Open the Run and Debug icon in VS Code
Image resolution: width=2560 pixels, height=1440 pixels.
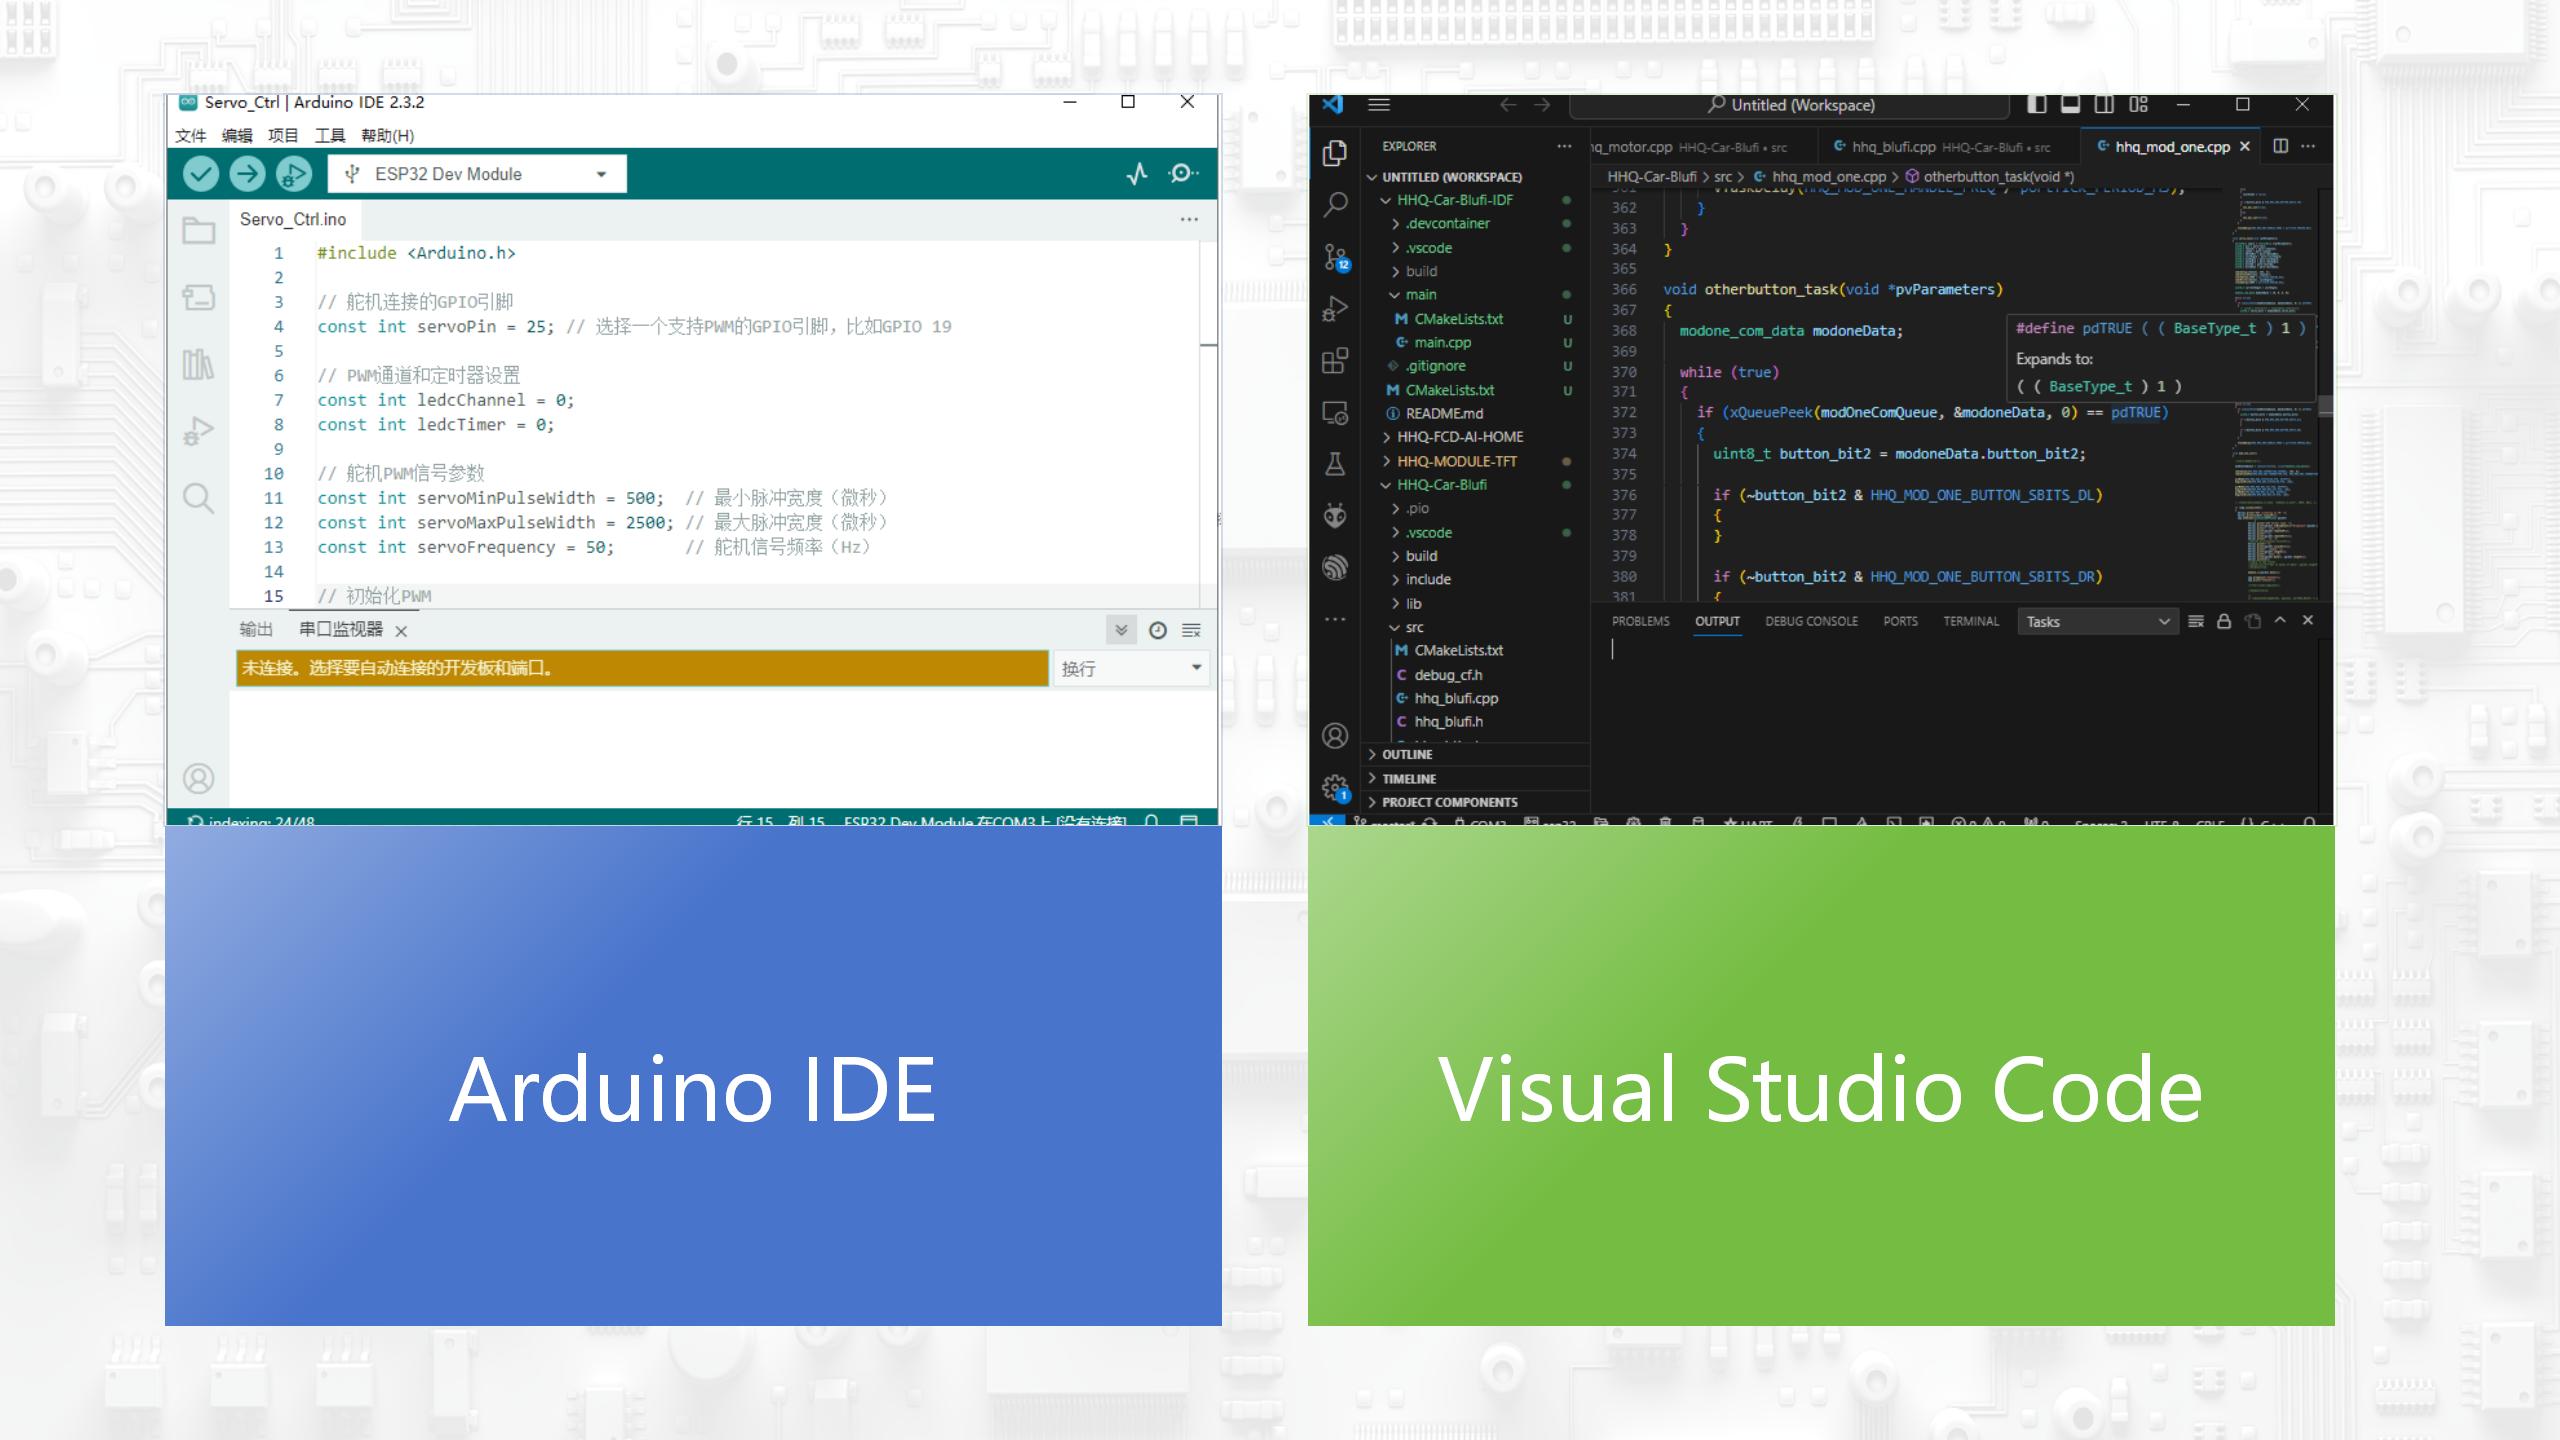[1335, 309]
